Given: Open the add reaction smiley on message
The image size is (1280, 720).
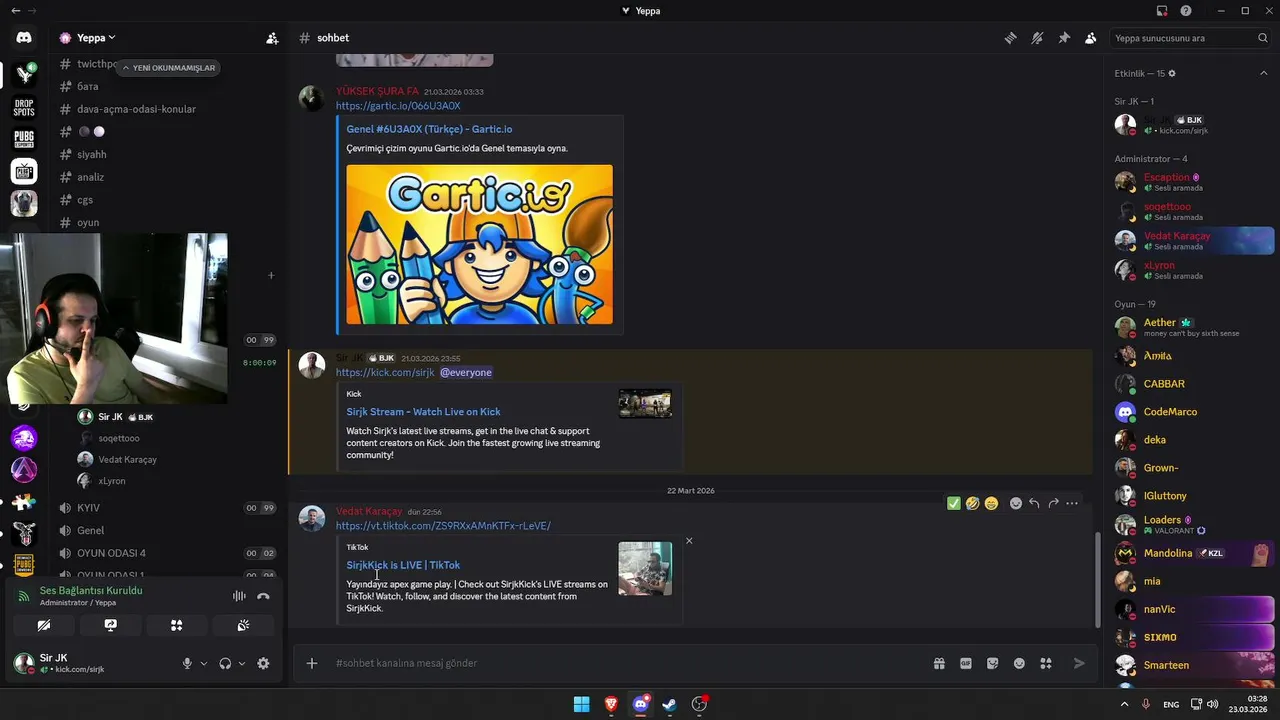Looking at the screenshot, I should 1016,503.
